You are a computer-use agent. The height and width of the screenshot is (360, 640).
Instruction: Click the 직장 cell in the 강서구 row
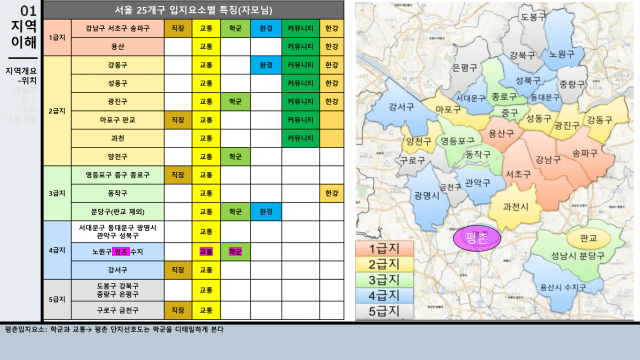pyautogui.click(x=178, y=270)
